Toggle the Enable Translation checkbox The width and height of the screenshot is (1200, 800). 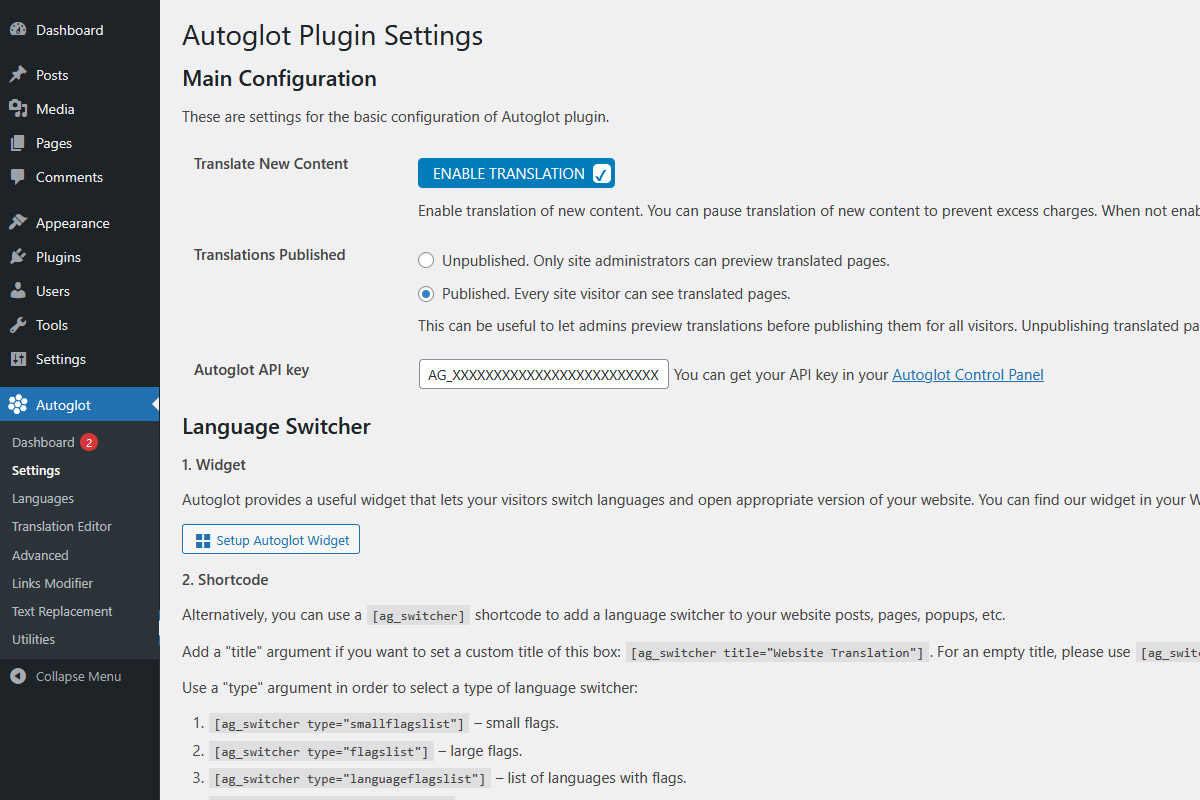(x=601, y=174)
